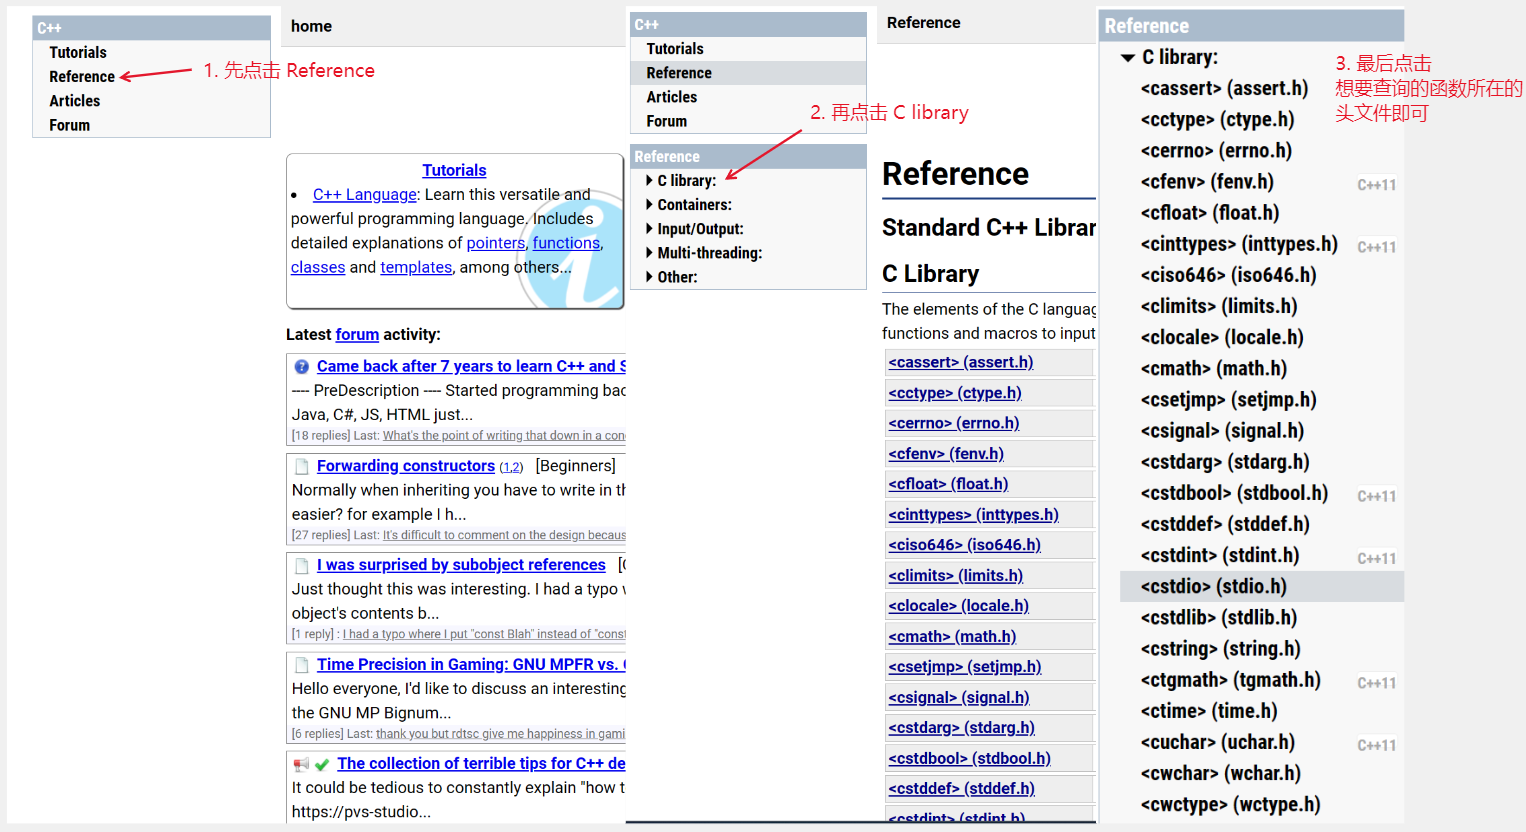The image size is (1526, 832).
Task: Click the 'C++11' badge next to '<cfenv> (fenv.h)'
Action: click(x=1377, y=185)
